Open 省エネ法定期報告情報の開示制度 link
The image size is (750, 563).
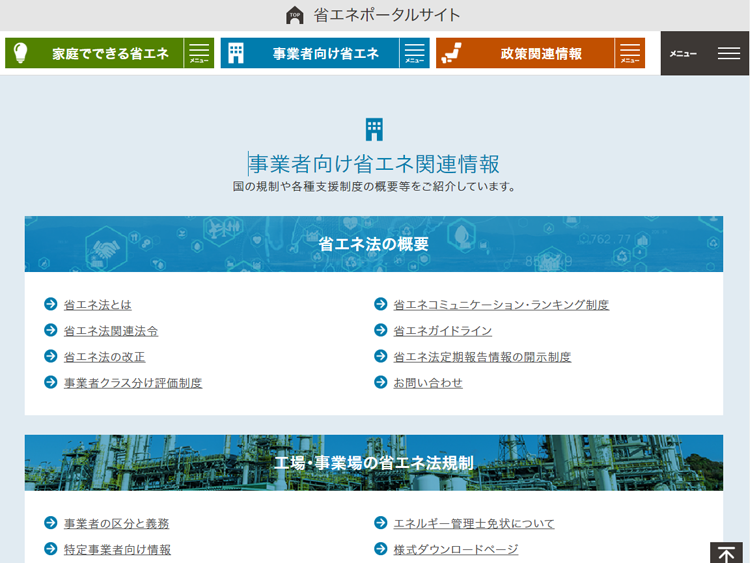pyautogui.click(x=482, y=357)
